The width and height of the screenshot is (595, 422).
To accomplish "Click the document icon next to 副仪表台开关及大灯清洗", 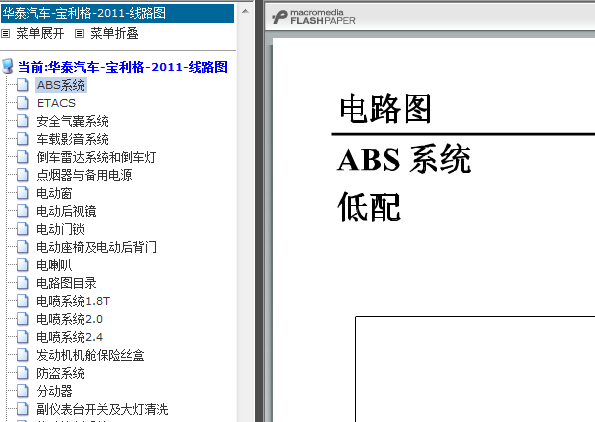I will point(23,409).
